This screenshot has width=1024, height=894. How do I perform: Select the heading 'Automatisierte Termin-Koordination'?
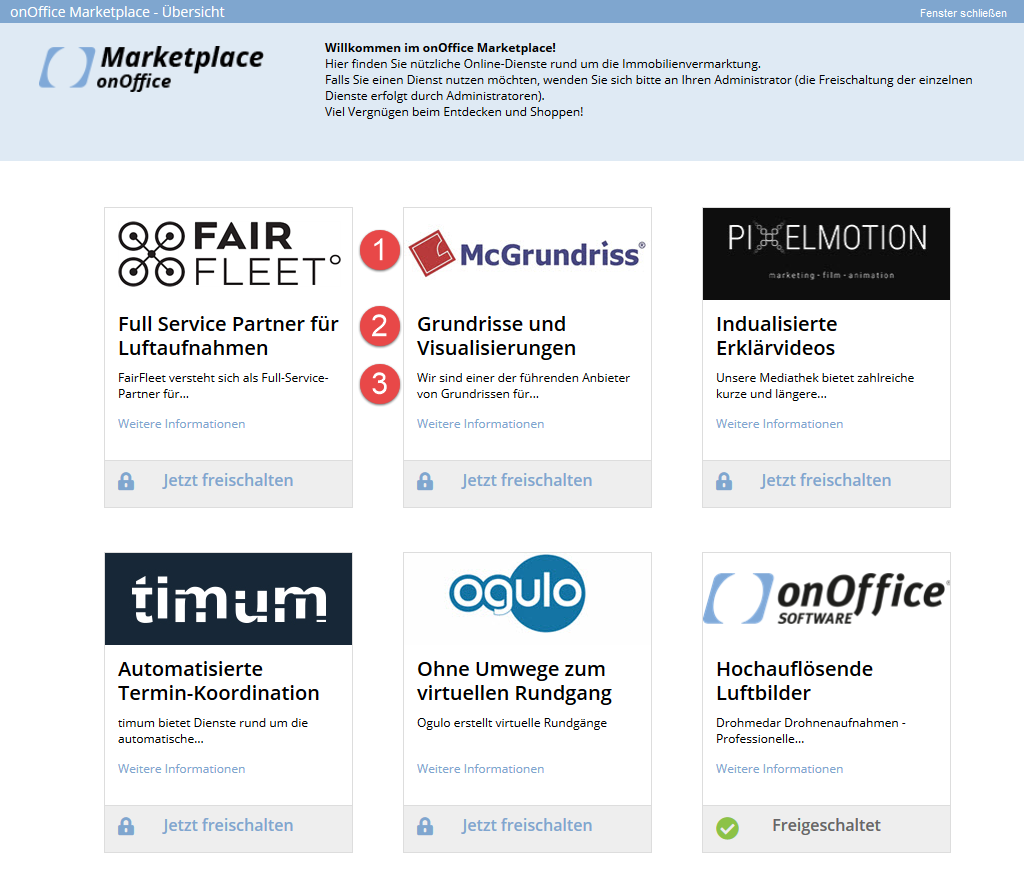pyautogui.click(x=219, y=681)
